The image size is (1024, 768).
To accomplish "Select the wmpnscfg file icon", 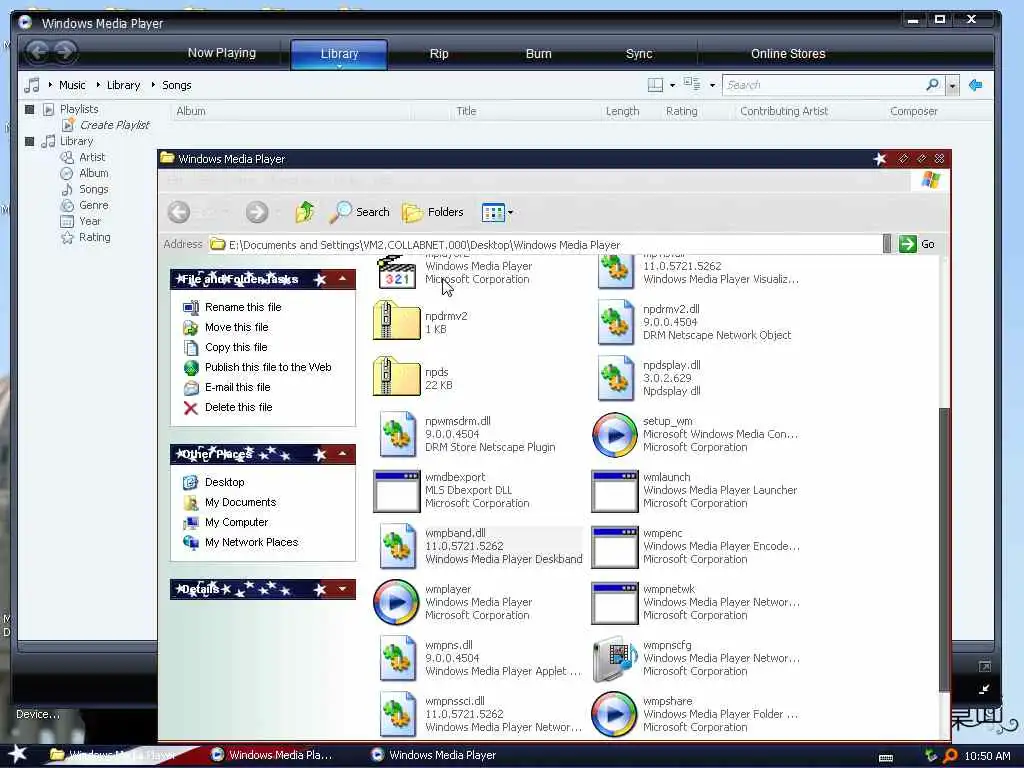I will point(615,658).
